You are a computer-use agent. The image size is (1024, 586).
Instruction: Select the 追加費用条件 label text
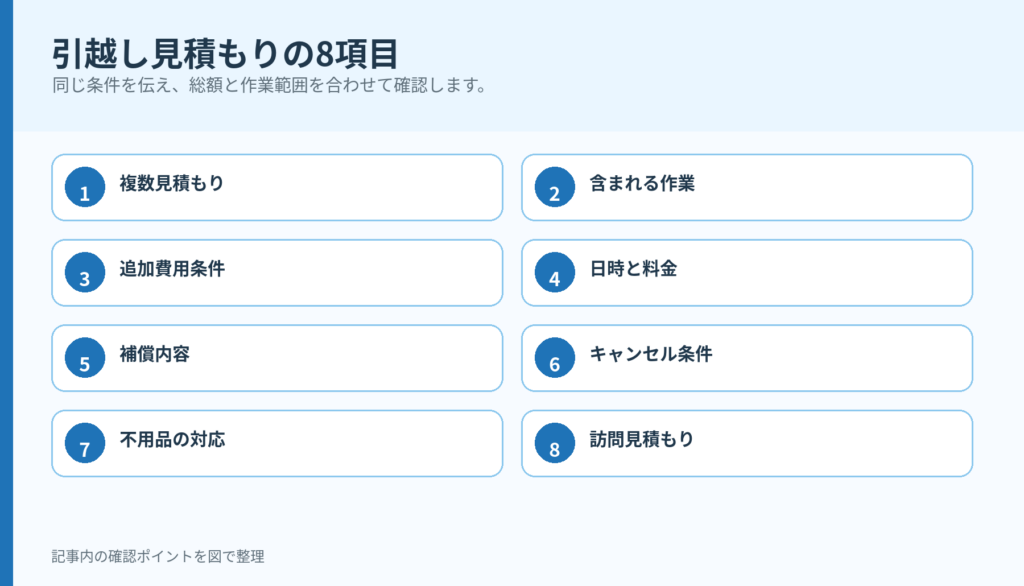pos(172,269)
